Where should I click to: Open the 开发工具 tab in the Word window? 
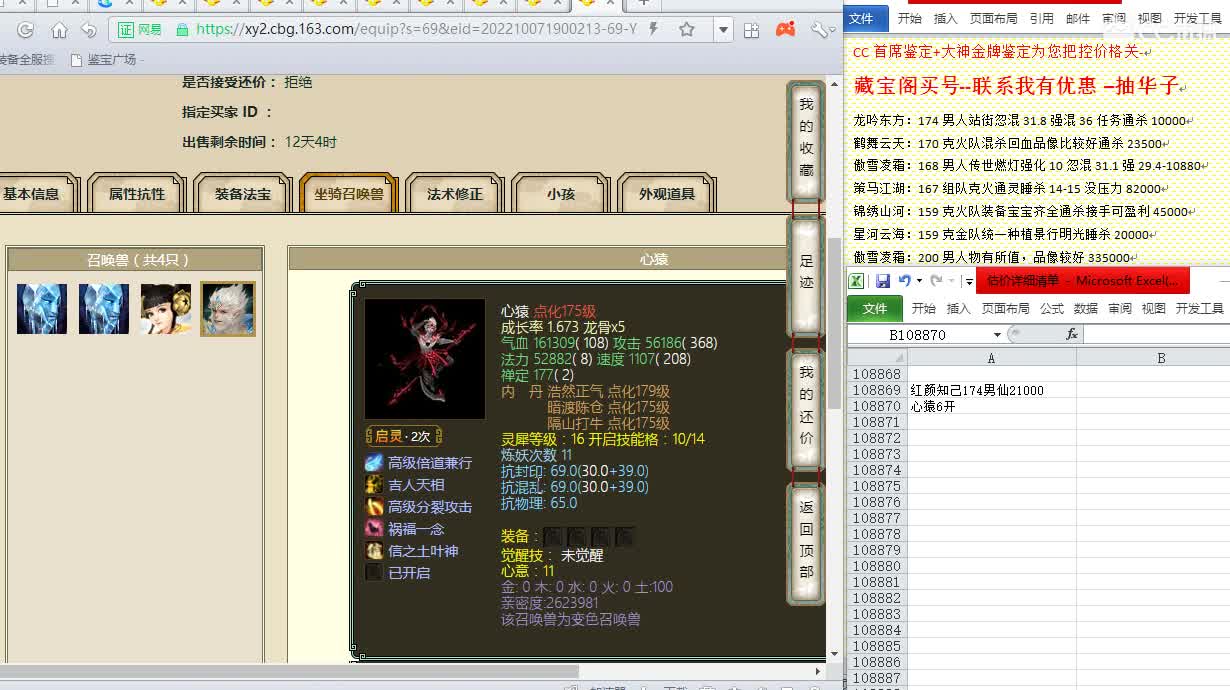click(1199, 18)
